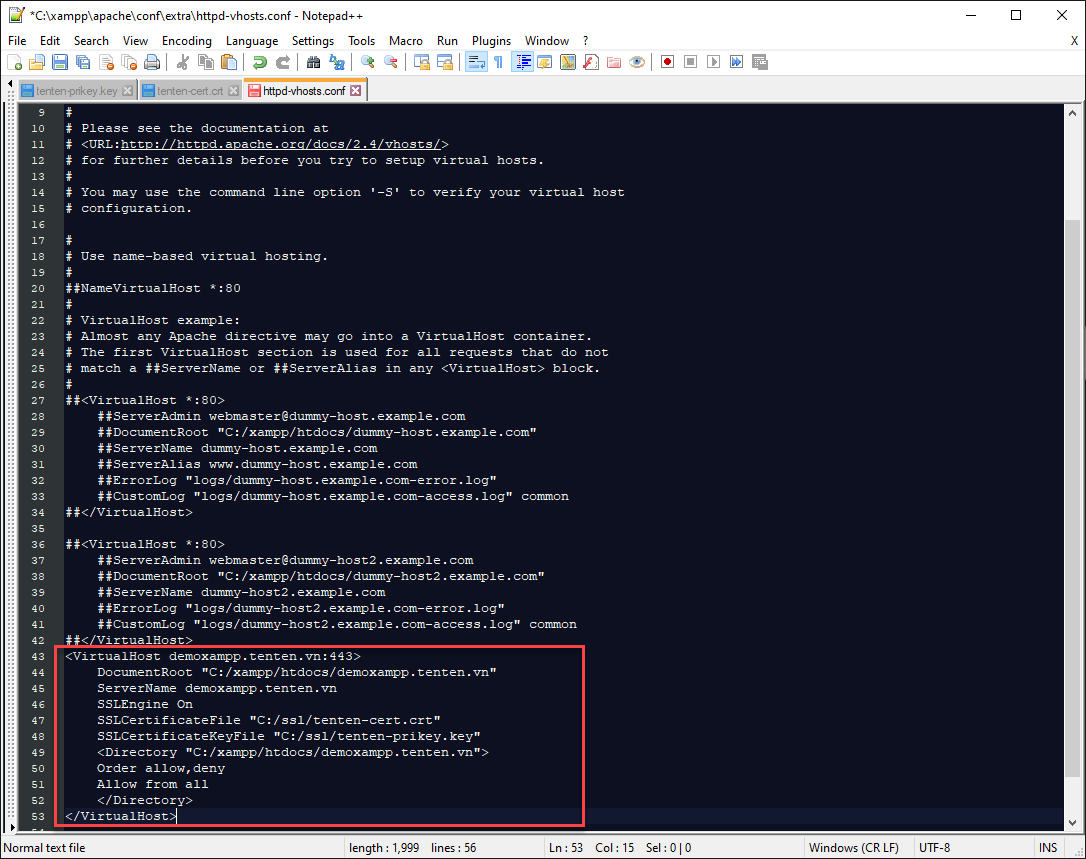Open the Macro menu
The height and width of the screenshot is (859, 1086).
point(406,41)
